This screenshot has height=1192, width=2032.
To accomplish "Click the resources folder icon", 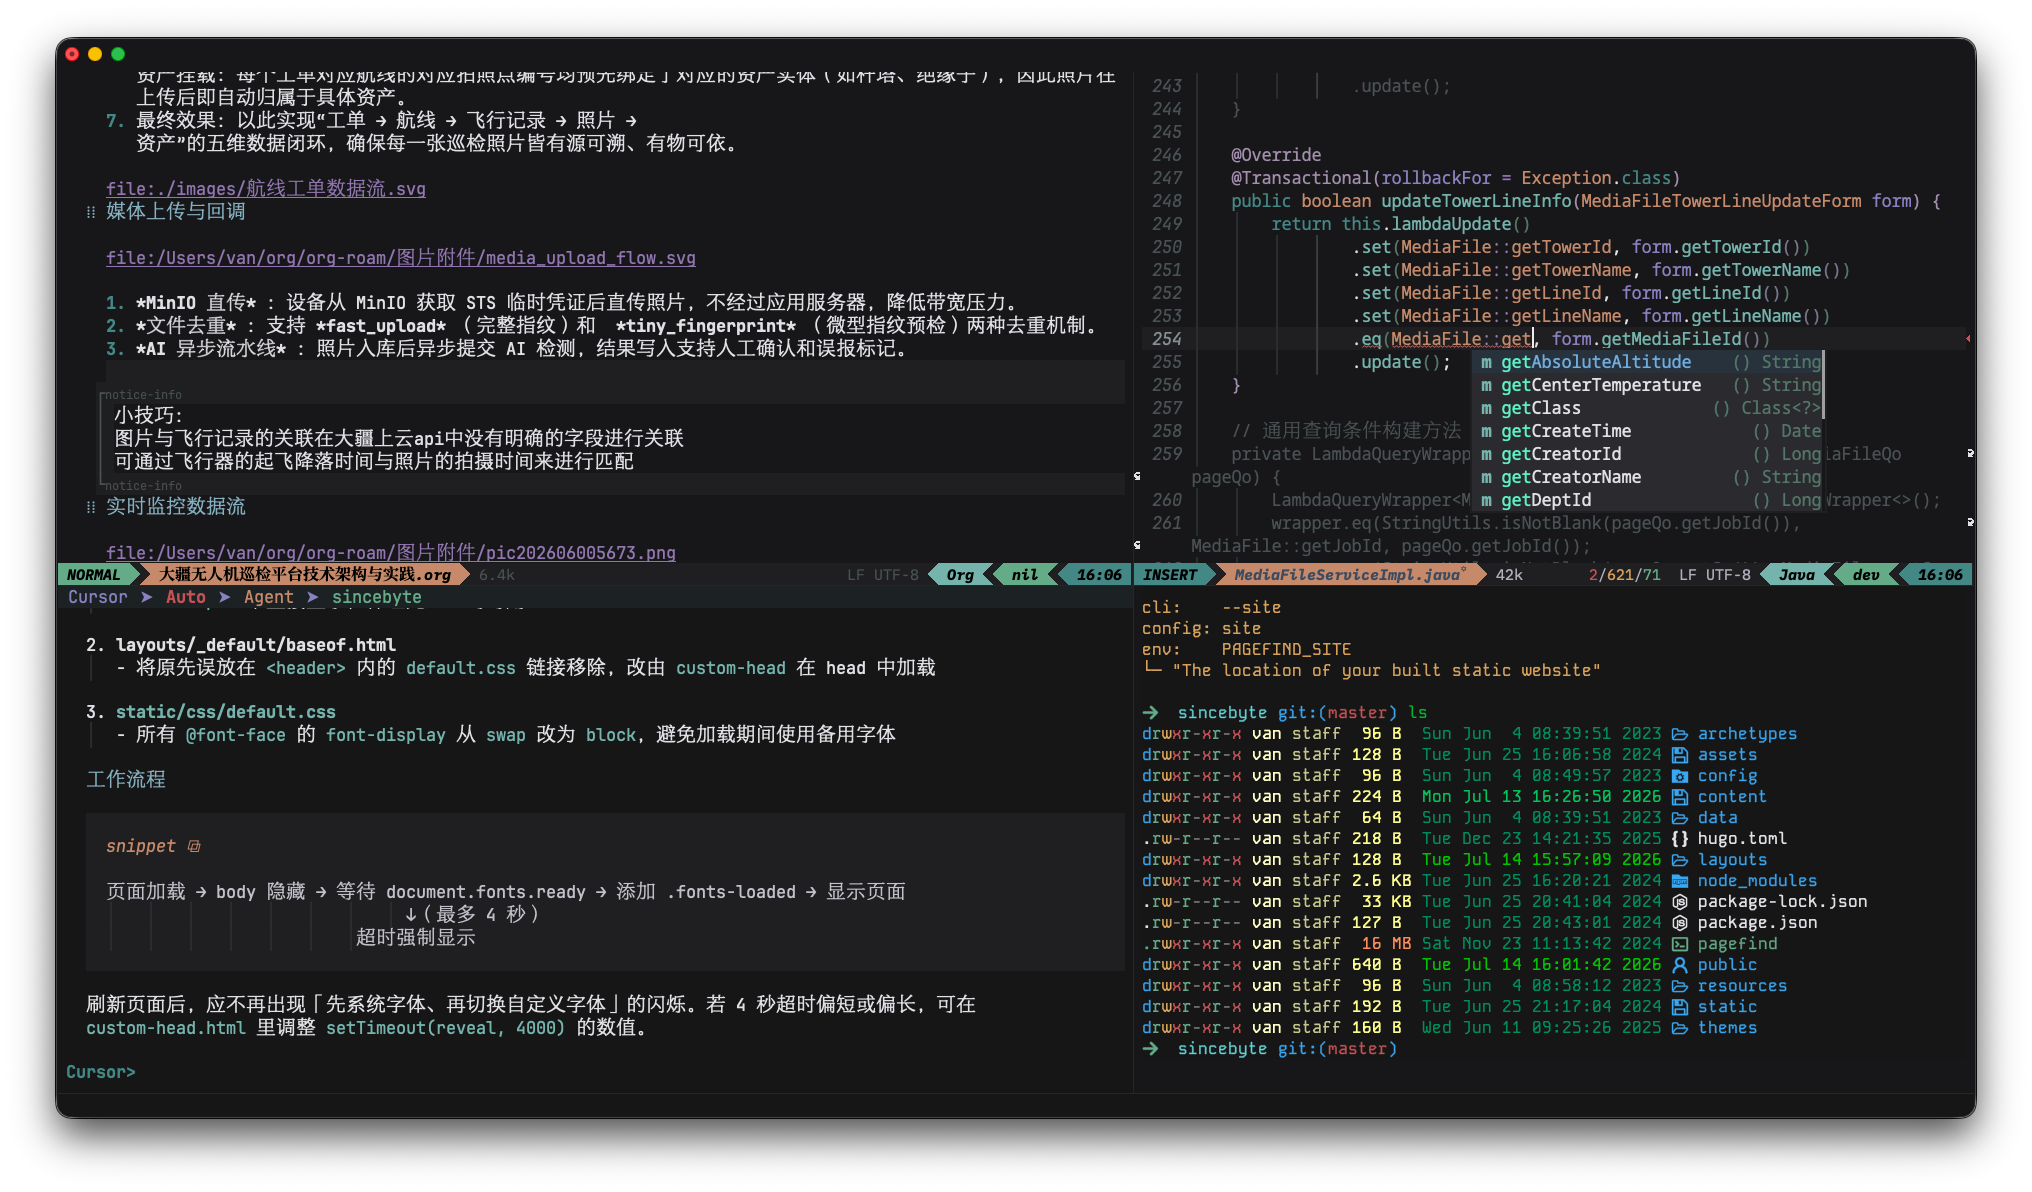I will (x=1680, y=986).
